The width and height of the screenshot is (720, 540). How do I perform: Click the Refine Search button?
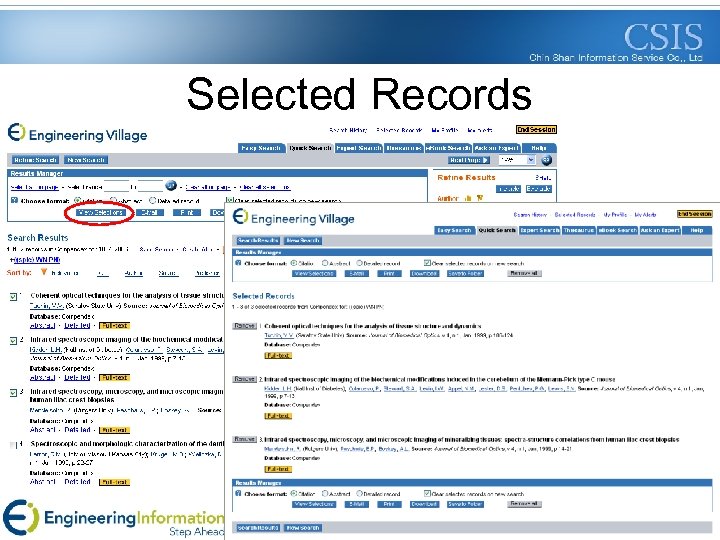tap(35, 160)
